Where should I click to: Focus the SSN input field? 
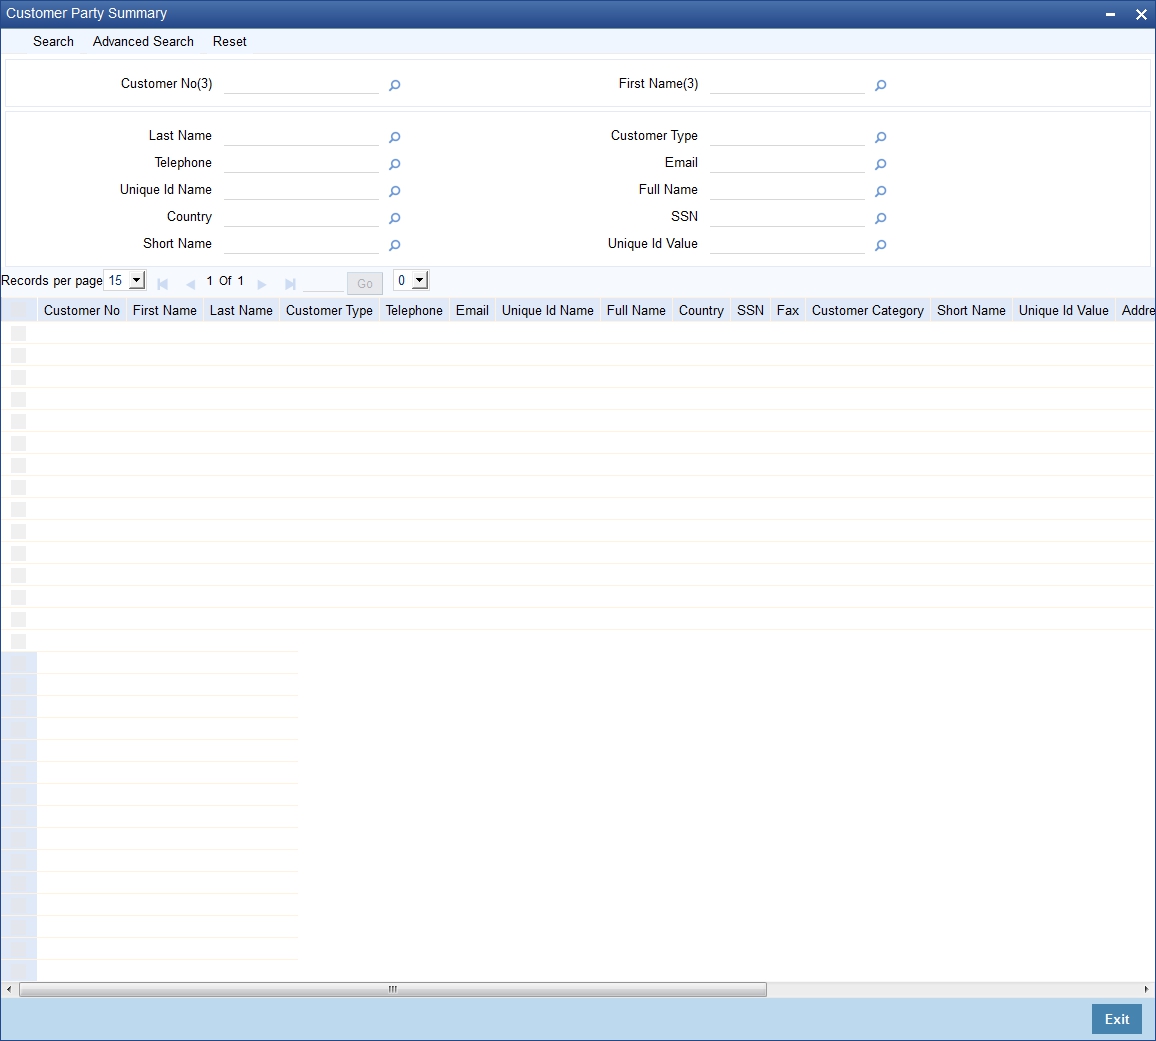click(x=787, y=217)
